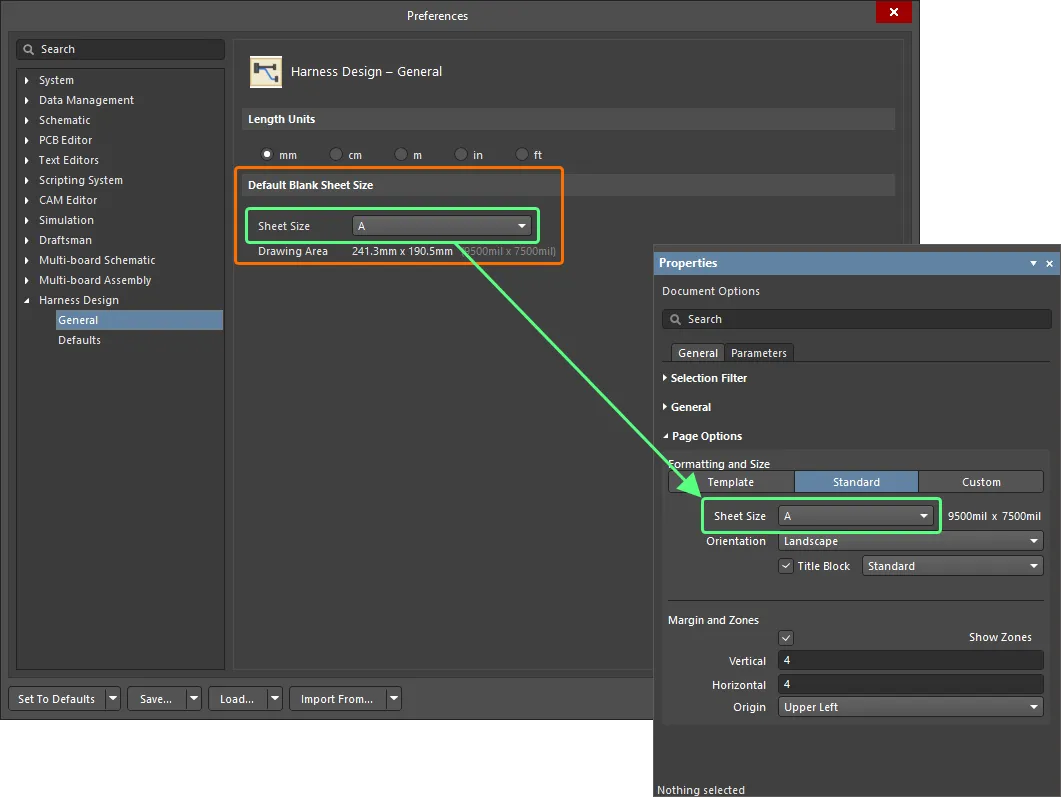Expand the Schematic tree node
Viewport: 1061px width, 797px height.
tap(27, 120)
